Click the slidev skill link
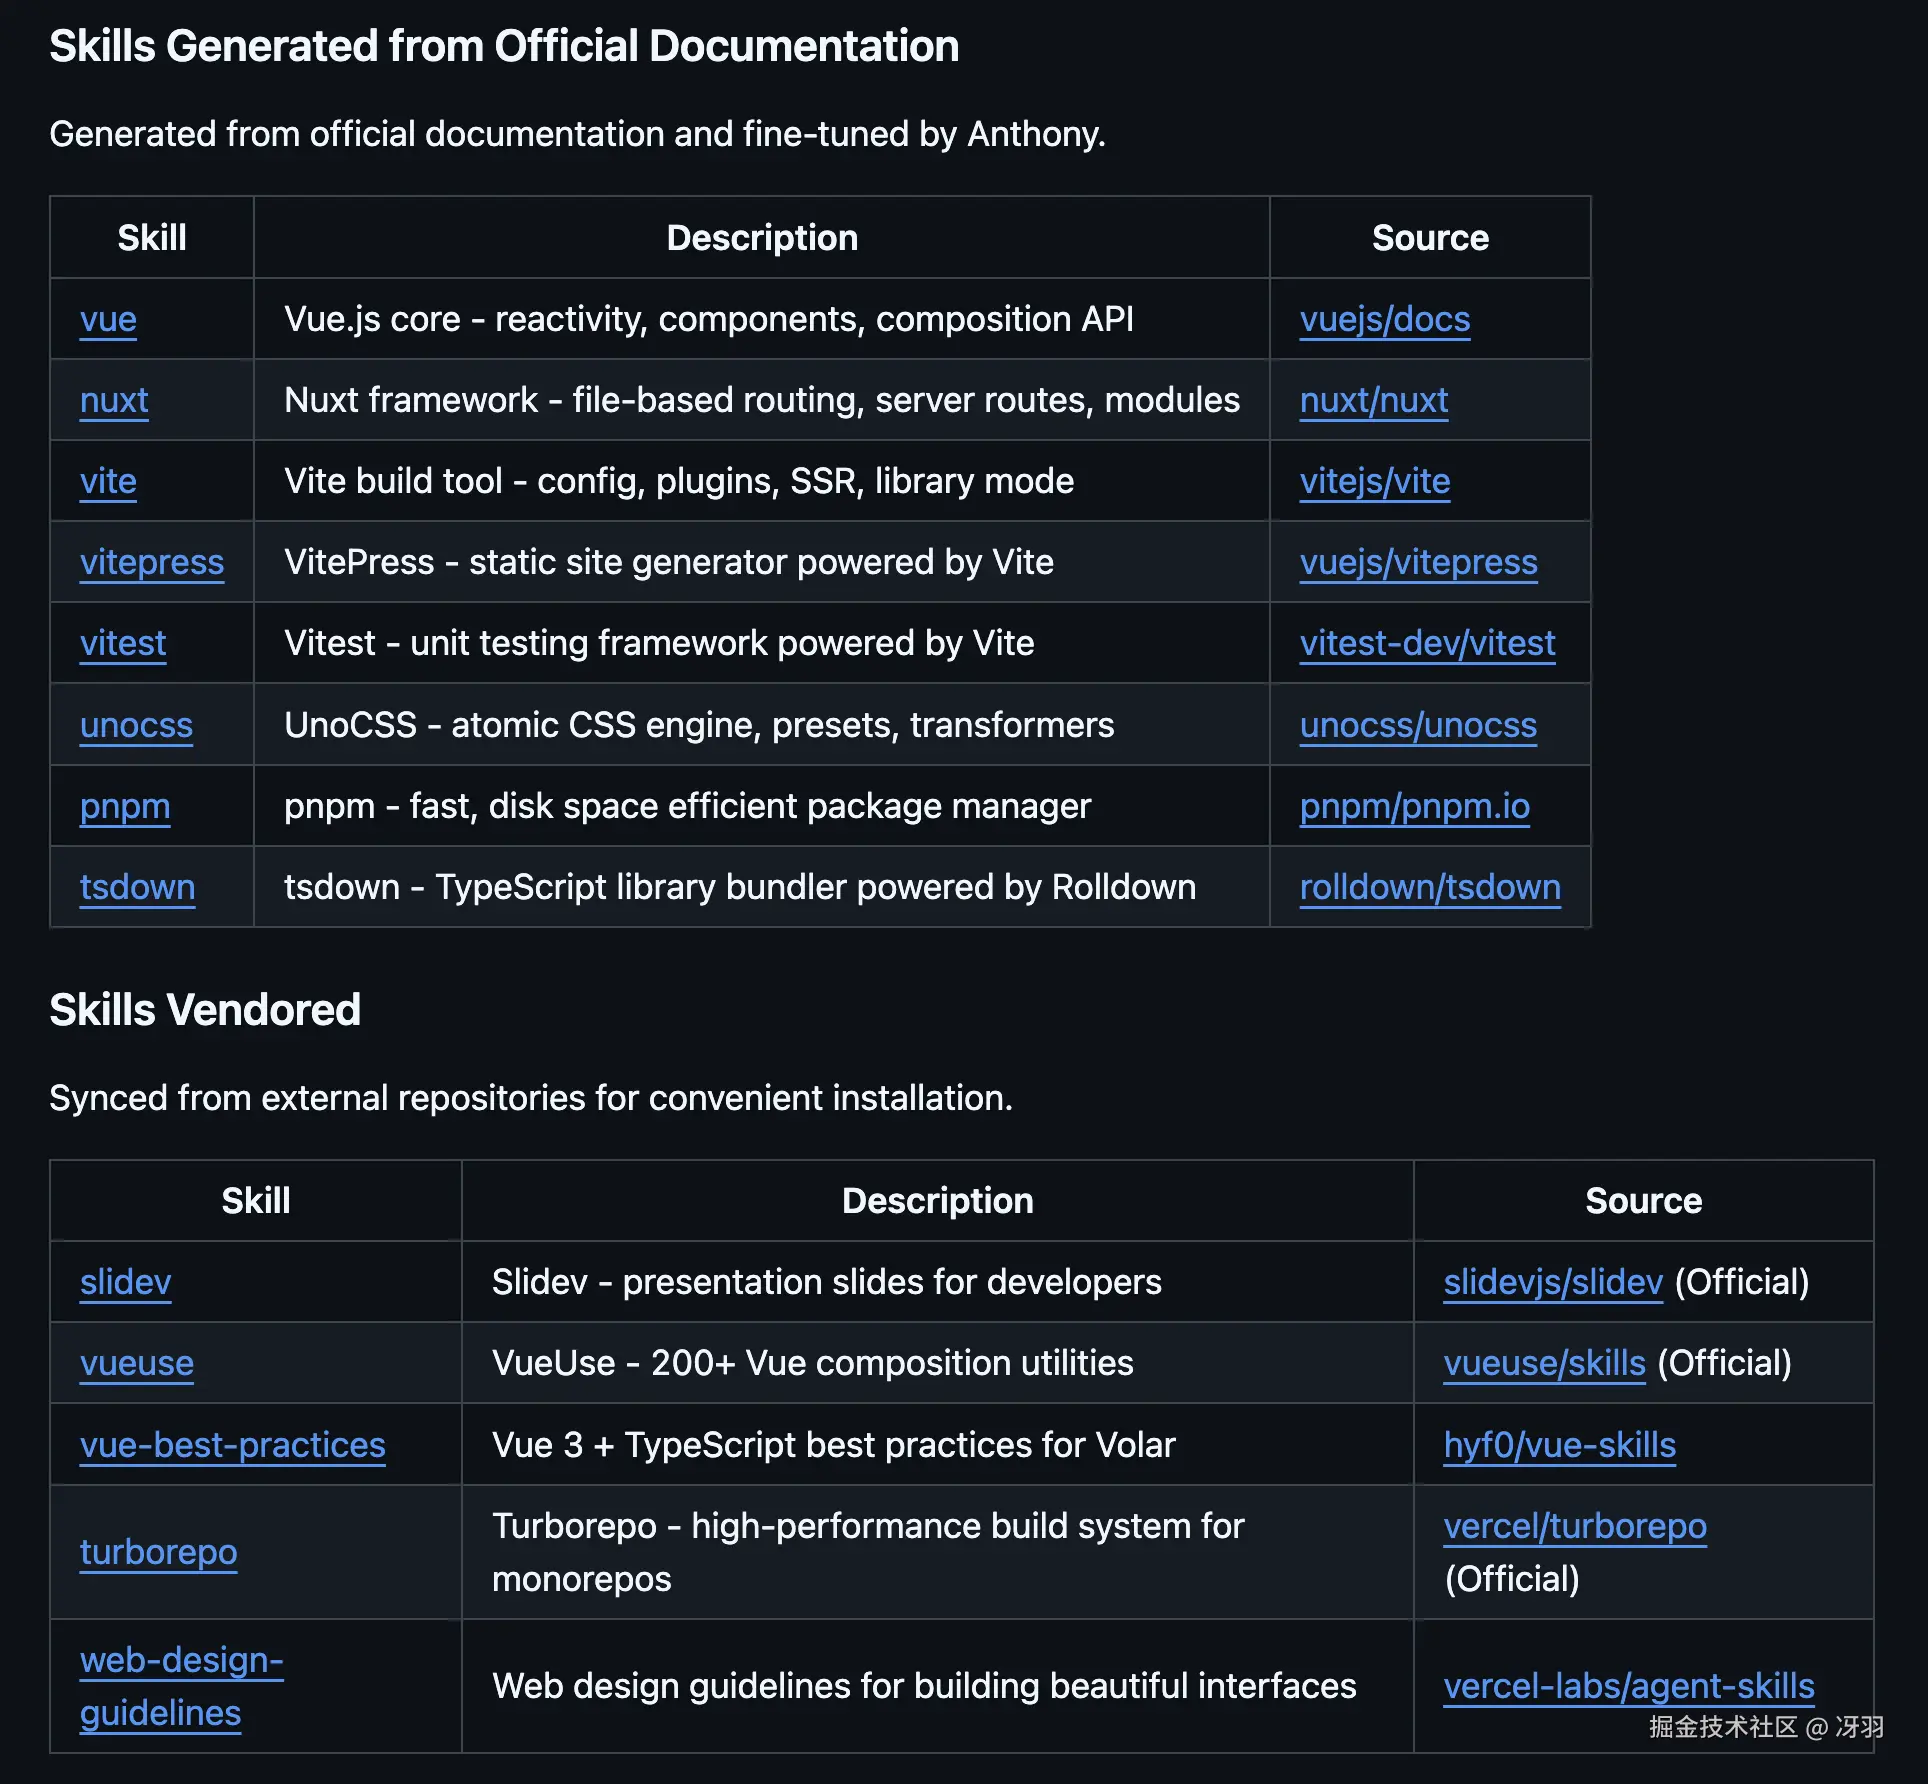 (126, 1283)
